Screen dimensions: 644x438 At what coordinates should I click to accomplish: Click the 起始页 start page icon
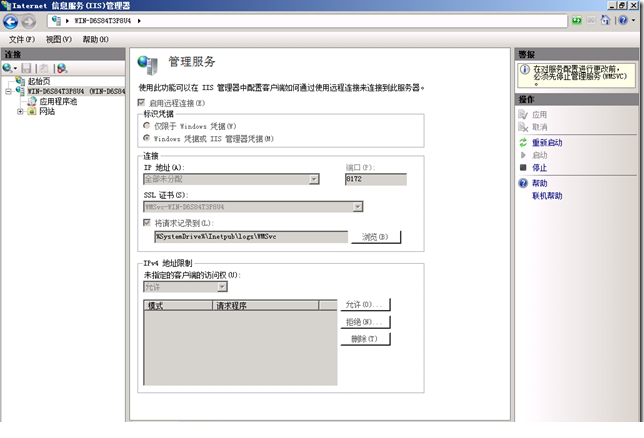coord(20,81)
